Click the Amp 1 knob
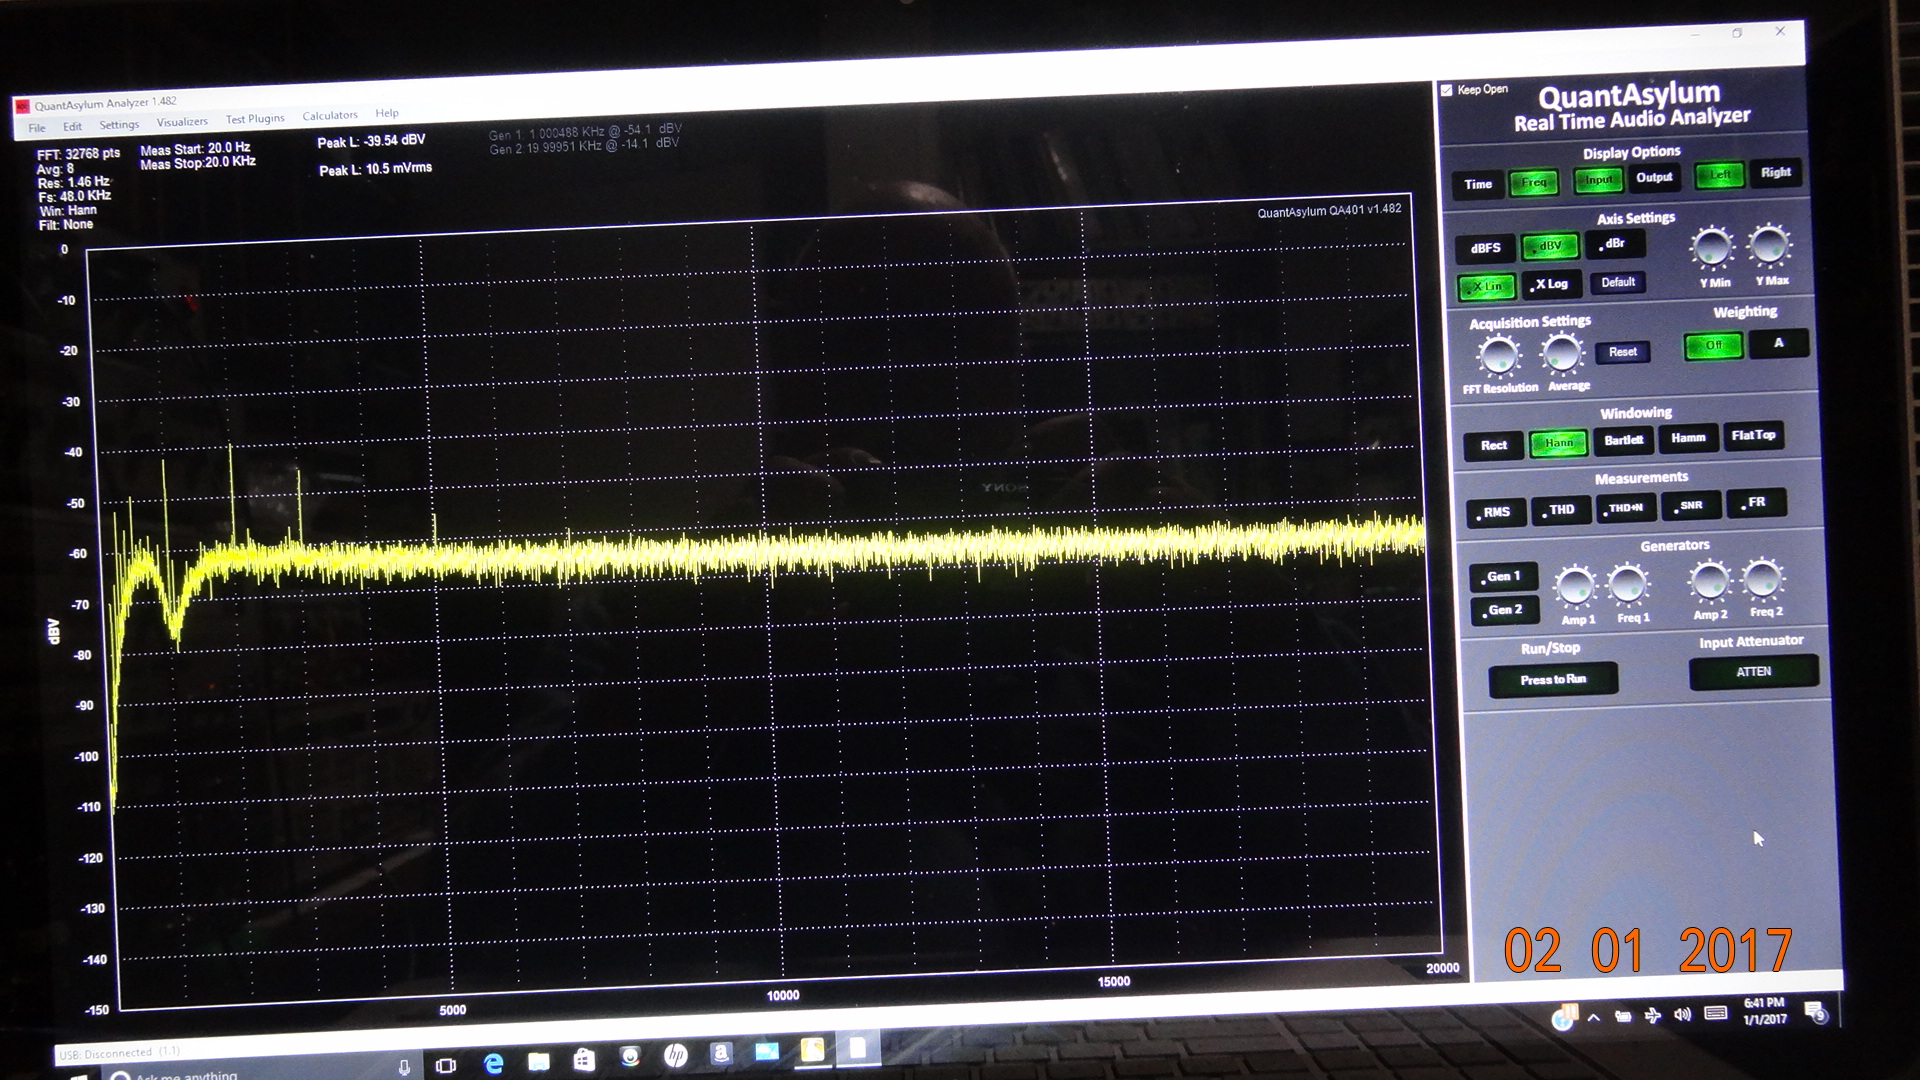The height and width of the screenshot is (1080, 1920). pyautogui.click(x=1576, y=586)
